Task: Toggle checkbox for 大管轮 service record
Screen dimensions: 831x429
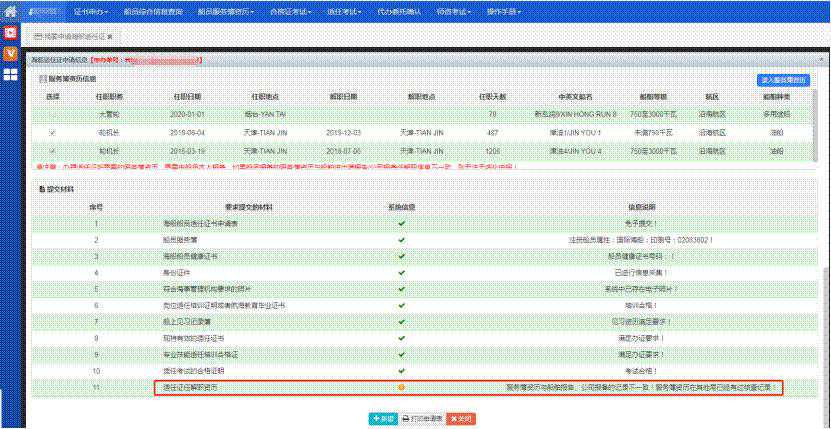Action: pos(53,114)
